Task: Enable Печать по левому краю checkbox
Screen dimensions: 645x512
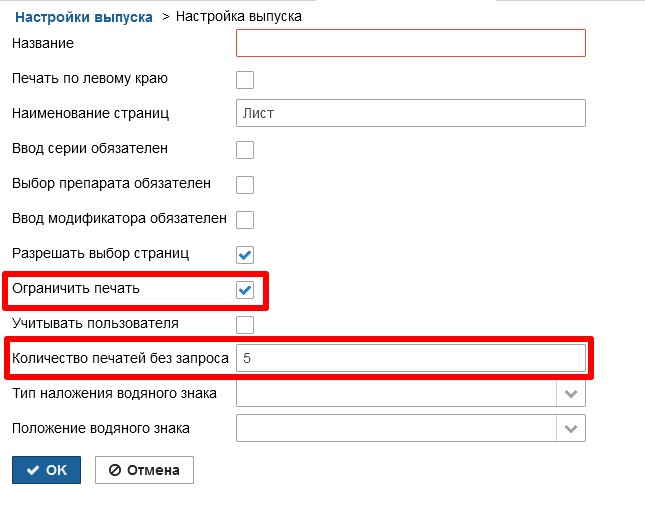Action: click(x=245, y=80)
